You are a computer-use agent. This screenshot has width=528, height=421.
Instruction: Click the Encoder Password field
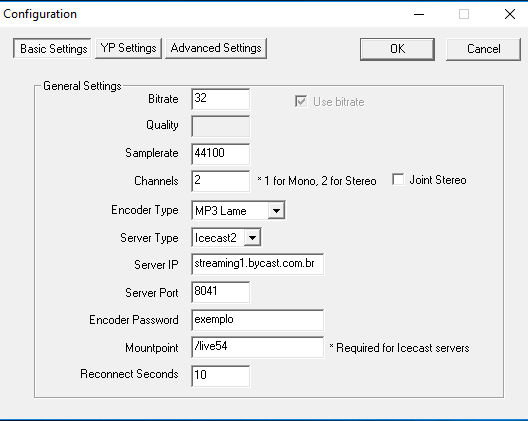coord(258,320)
